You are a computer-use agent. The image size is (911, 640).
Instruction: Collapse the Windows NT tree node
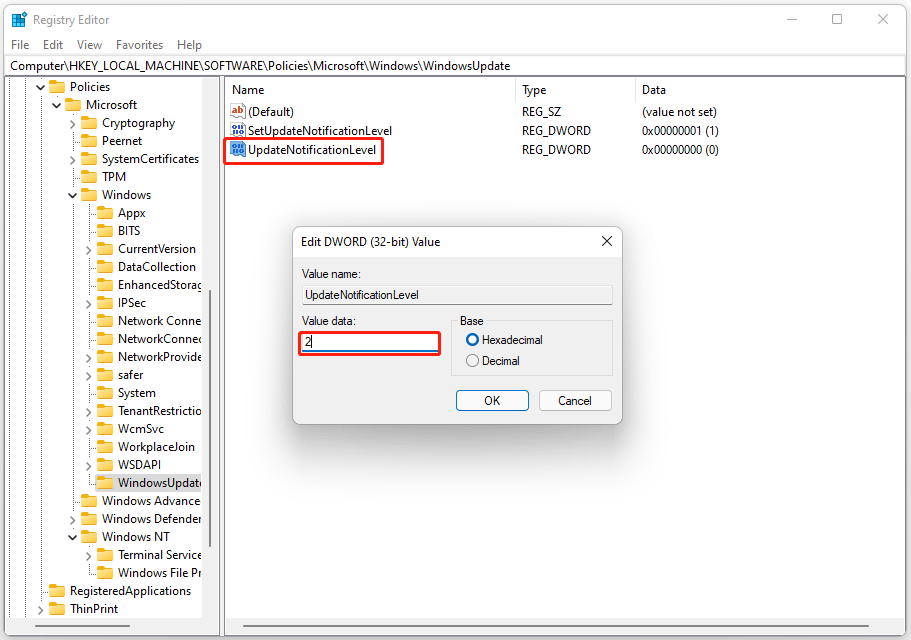73,537
